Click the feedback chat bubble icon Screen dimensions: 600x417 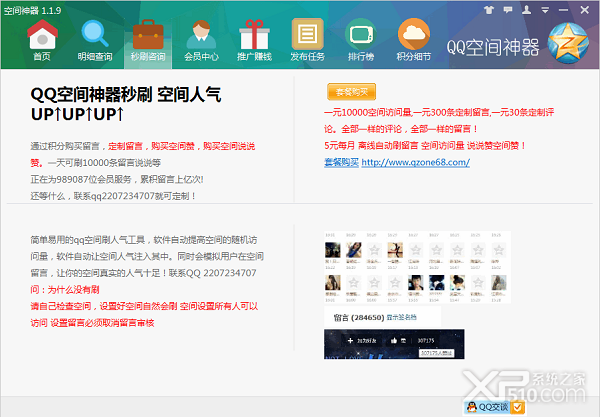(508, 10)
